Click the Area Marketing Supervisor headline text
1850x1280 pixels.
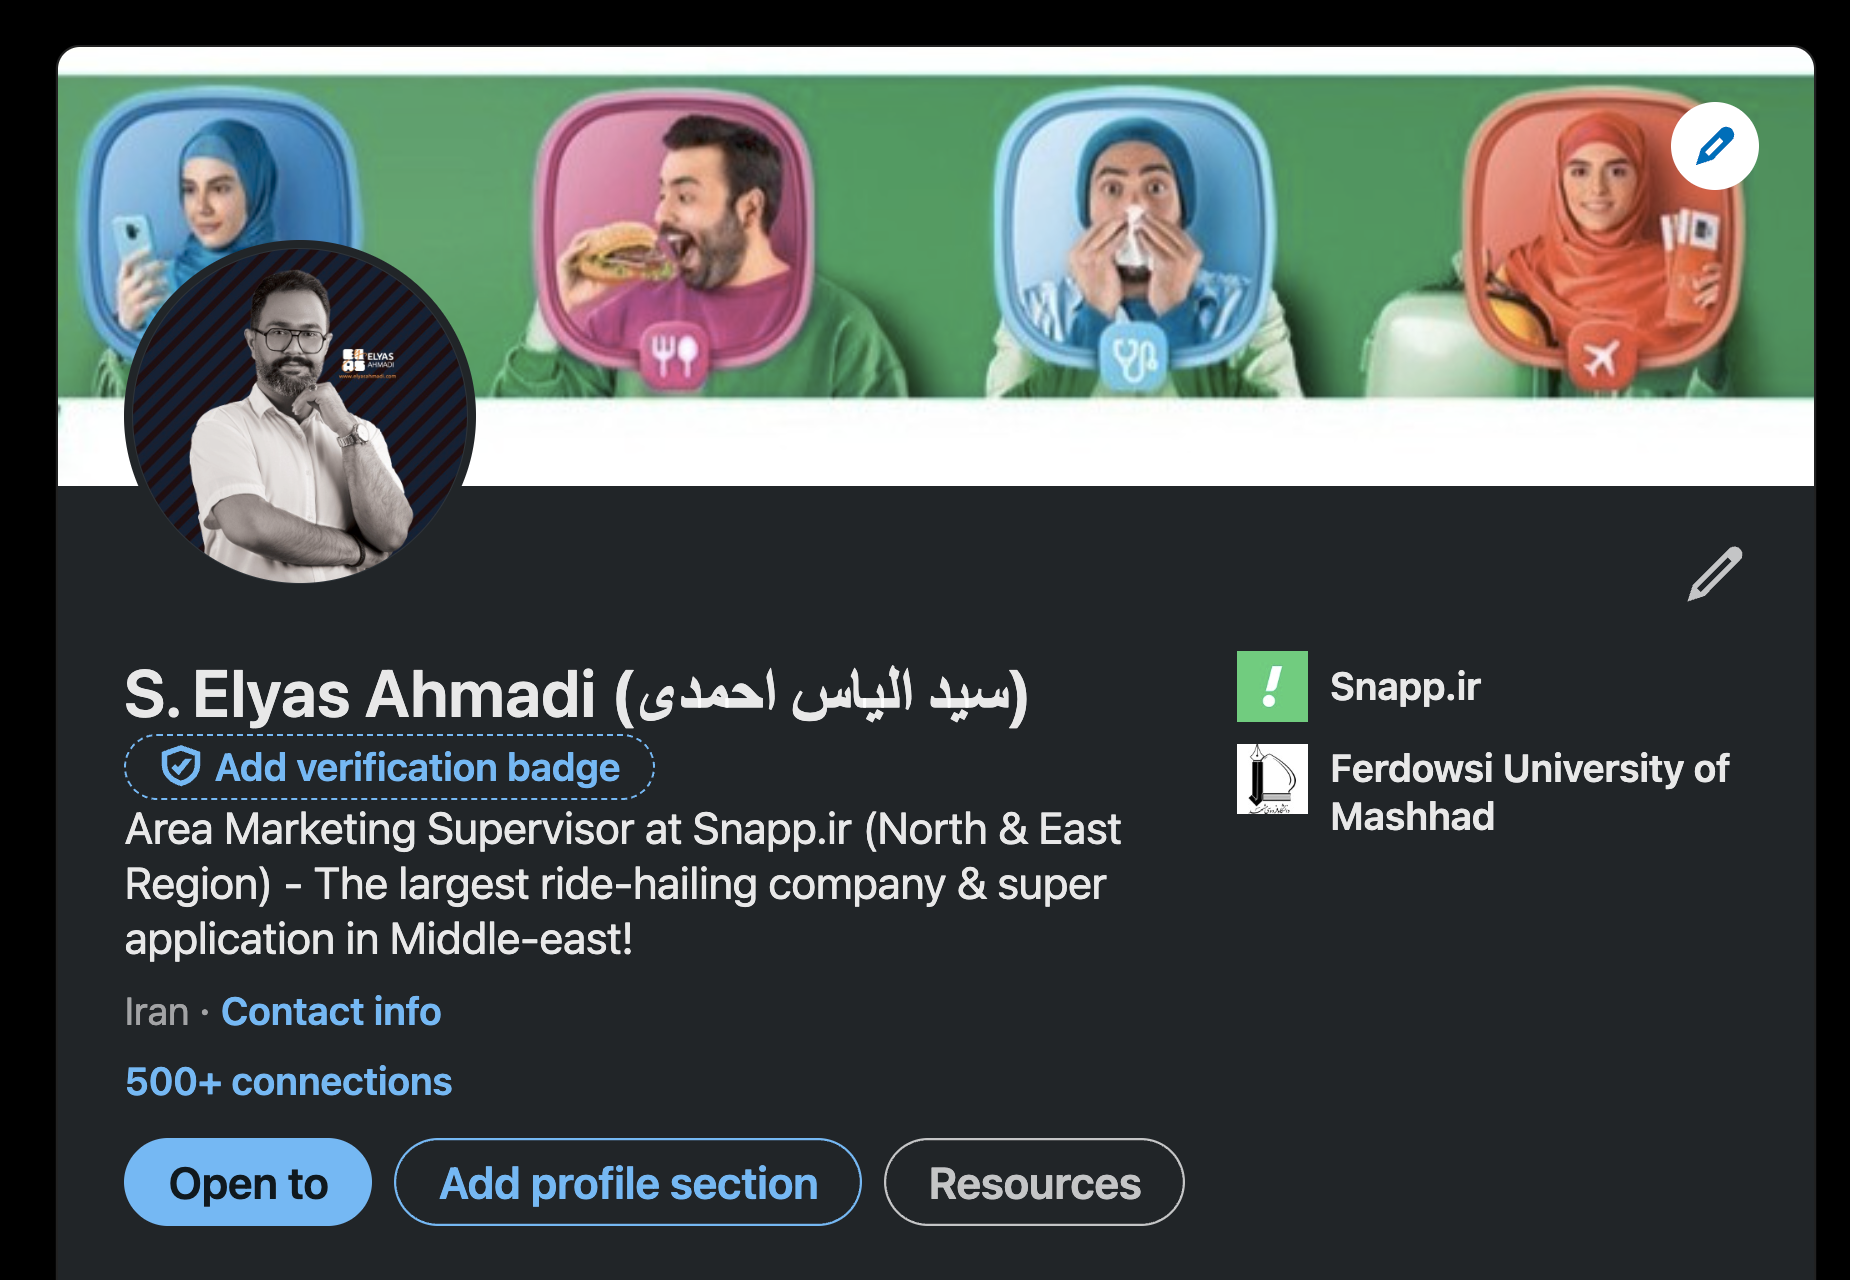point(622,884)
